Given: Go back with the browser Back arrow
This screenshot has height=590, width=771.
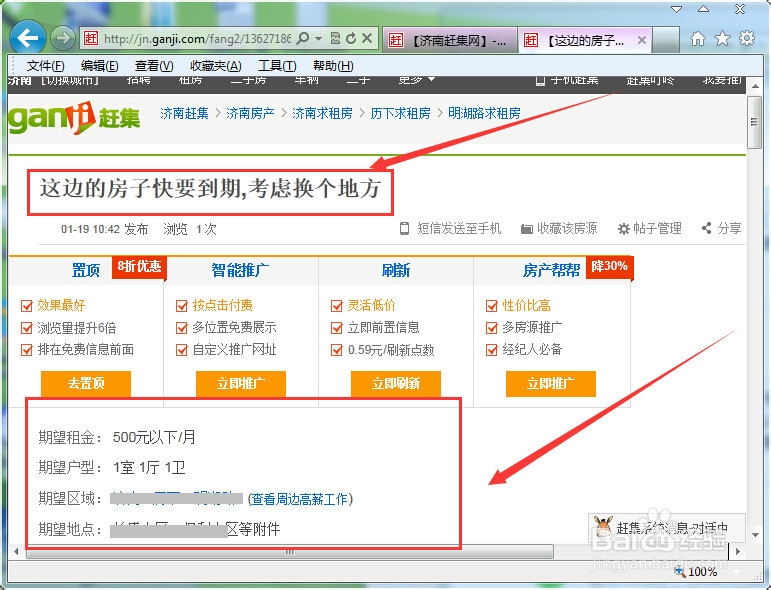Looking at the screenshot, I should tap(28, 37).
